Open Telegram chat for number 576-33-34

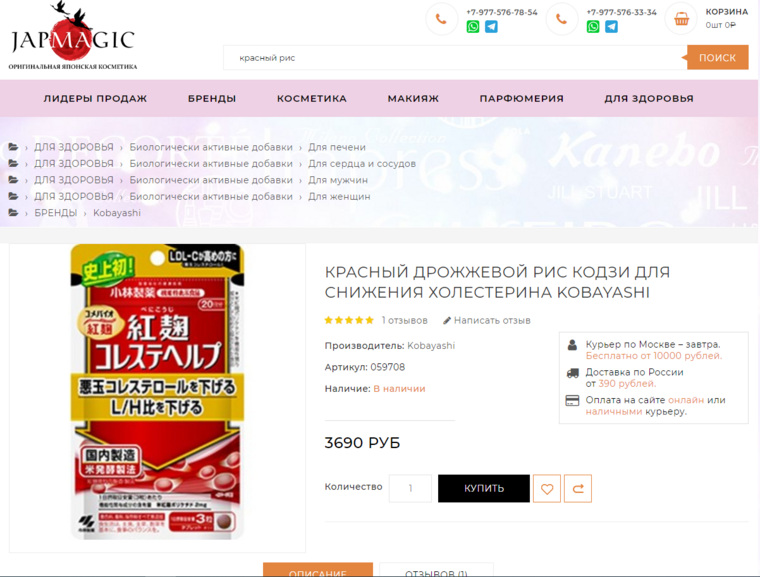(x=611, y=27)
